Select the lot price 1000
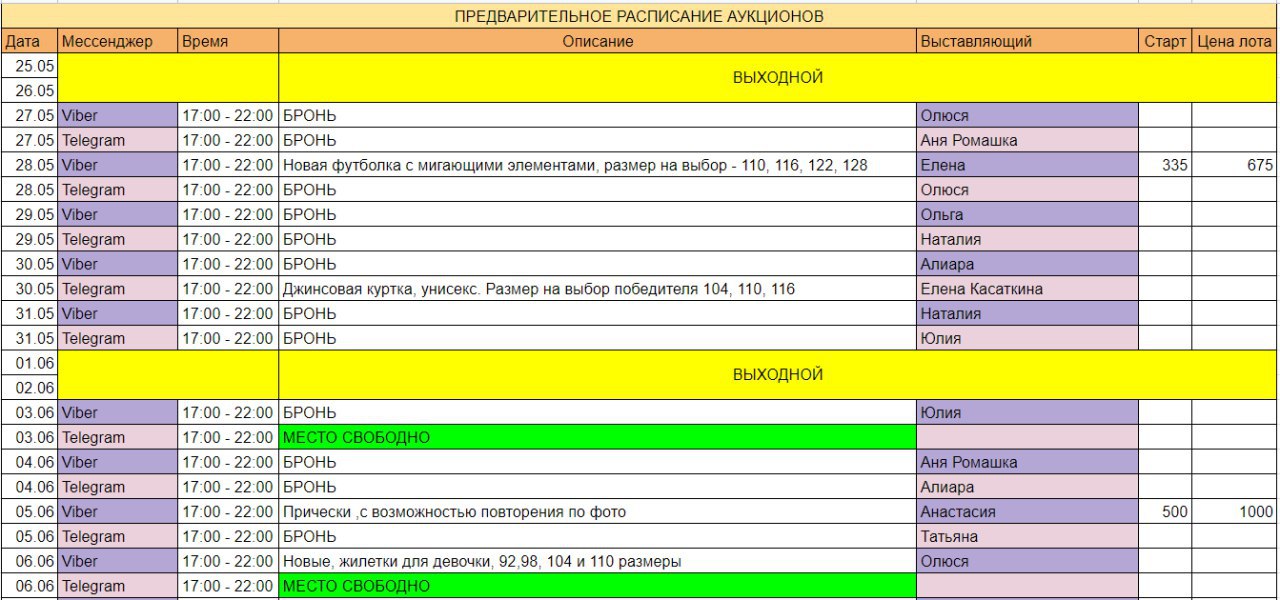Screen dimensions: 1280x600 [x=1235, y=511]
